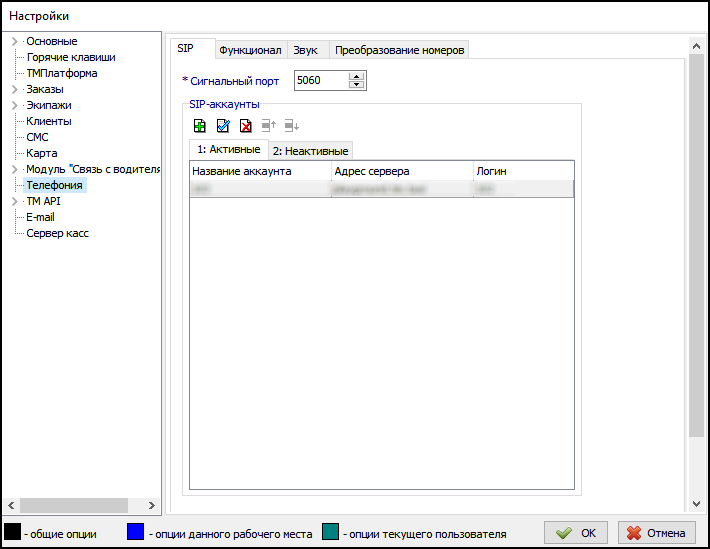Select the 2: Неактивные accounts tab

pos(311,151)
